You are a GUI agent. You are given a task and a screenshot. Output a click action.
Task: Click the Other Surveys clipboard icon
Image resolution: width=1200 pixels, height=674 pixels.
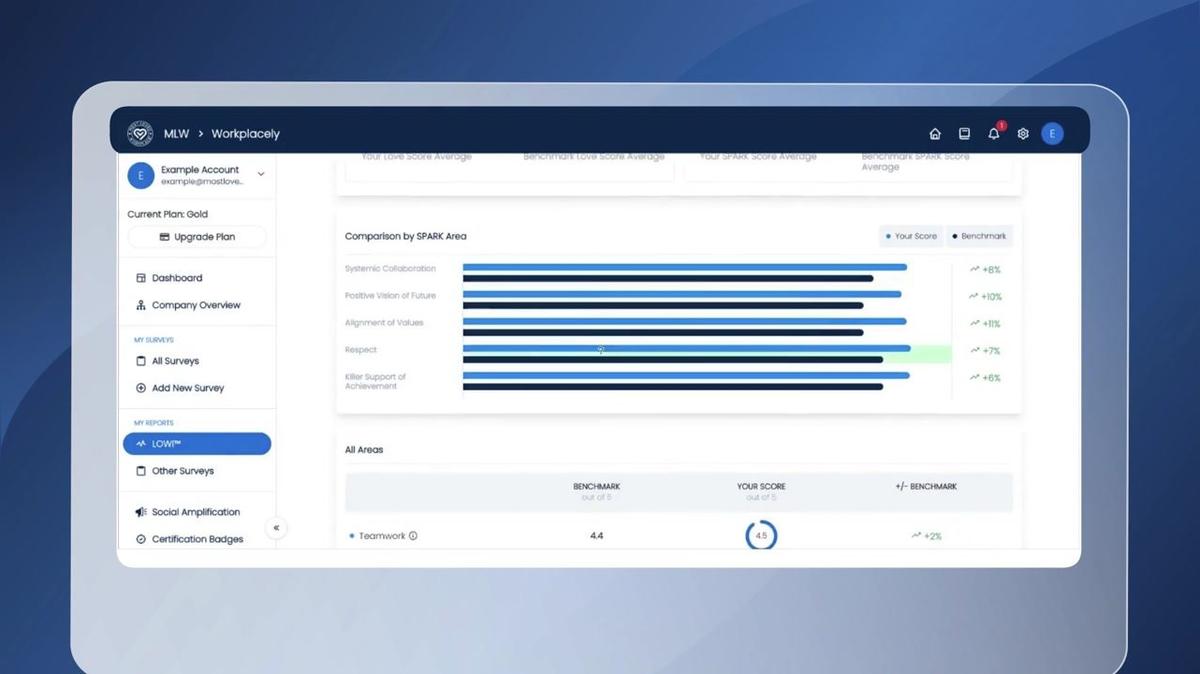[141, 471]
